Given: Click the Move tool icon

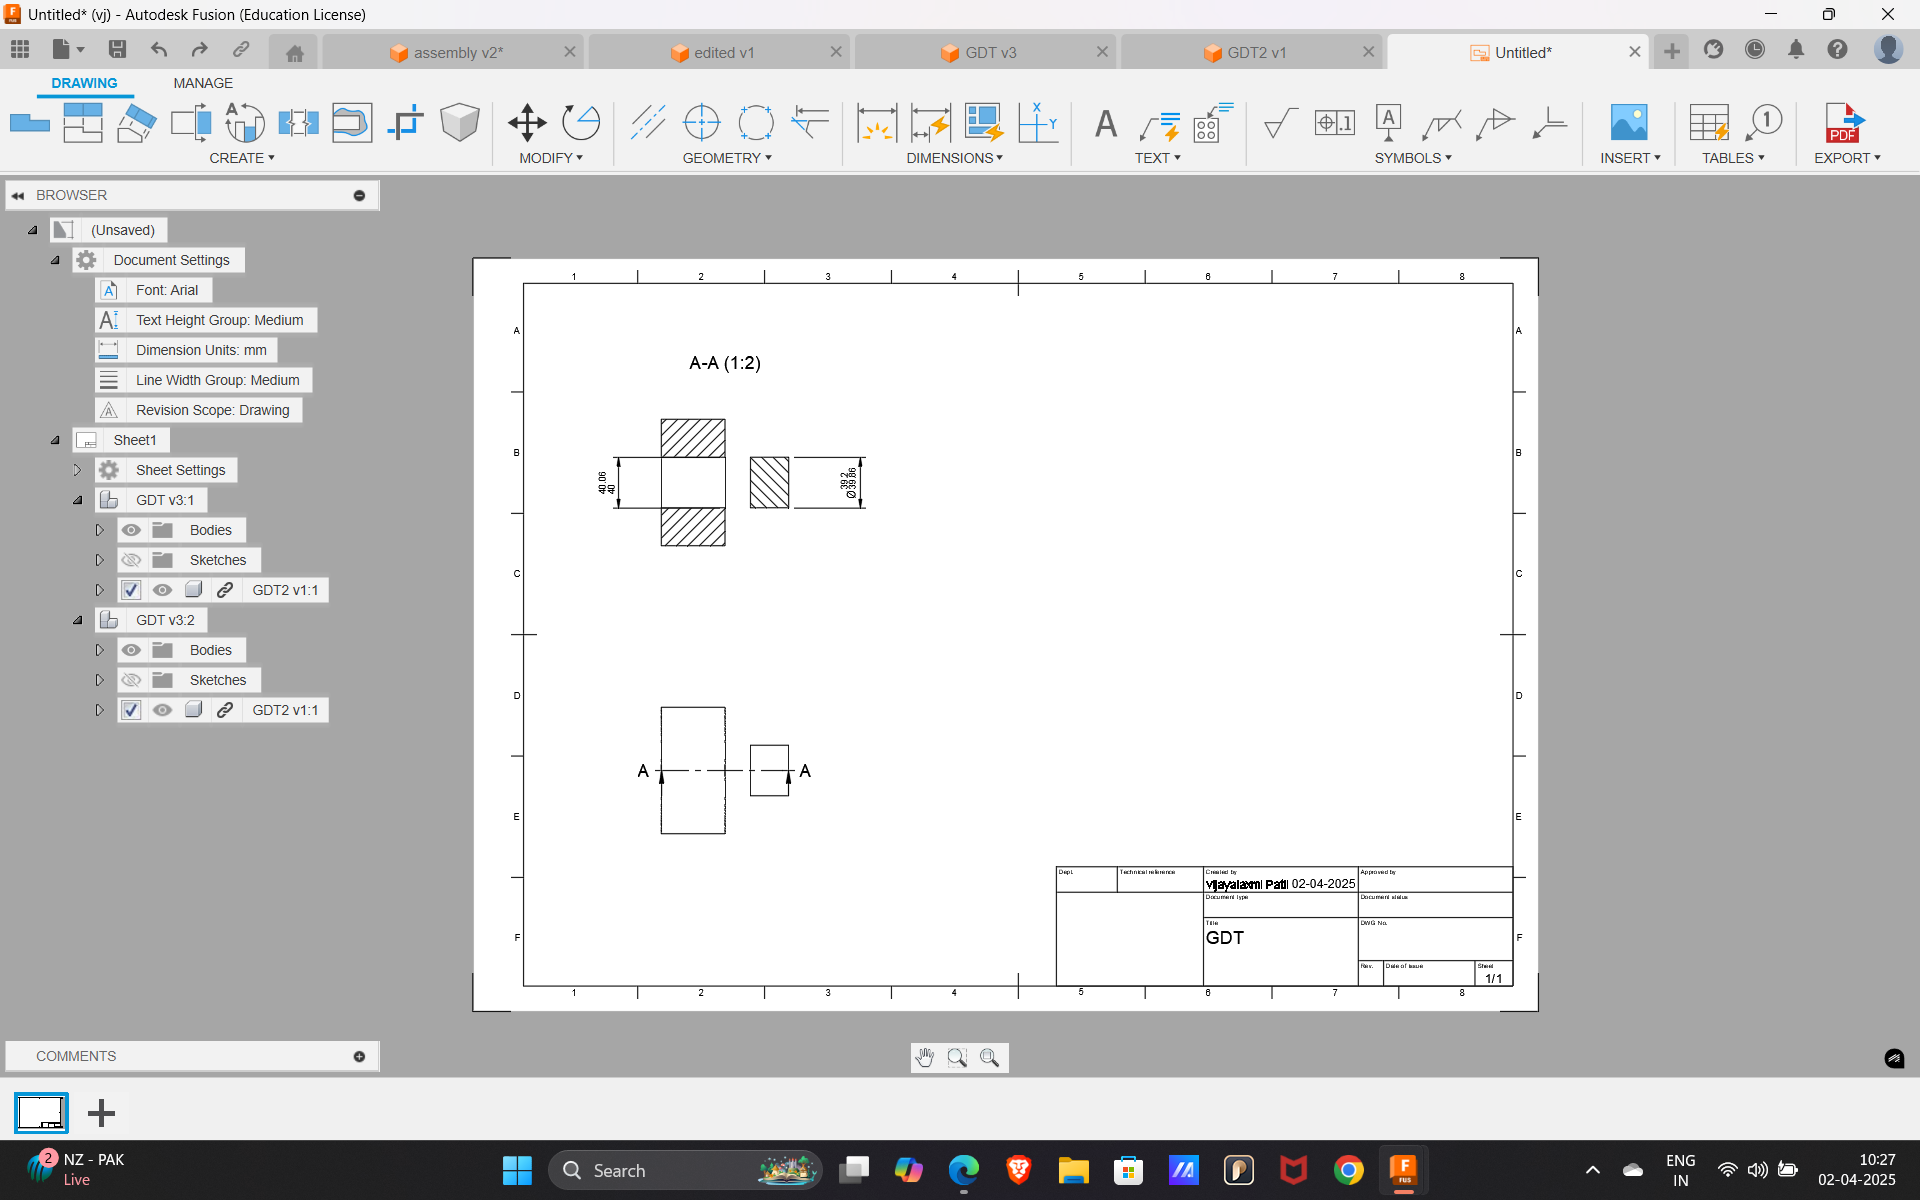Looking at the screenshot, I should [526, 123].
